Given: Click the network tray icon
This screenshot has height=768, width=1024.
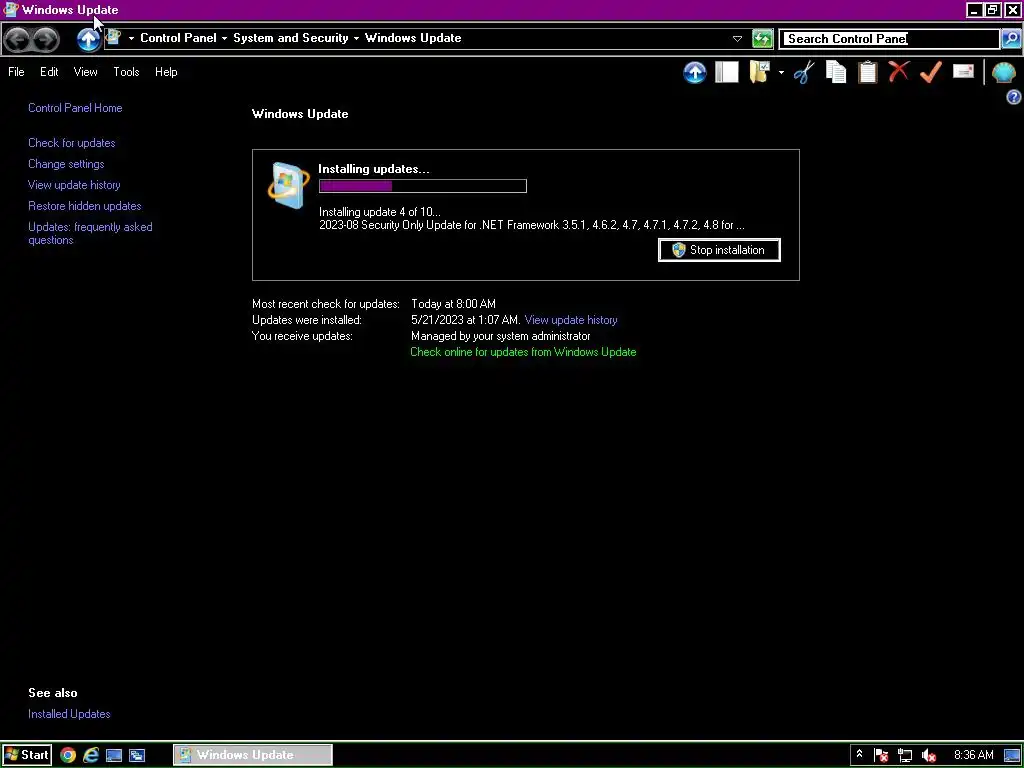Looking at the screenshot, I should click(x=905, y=755).
